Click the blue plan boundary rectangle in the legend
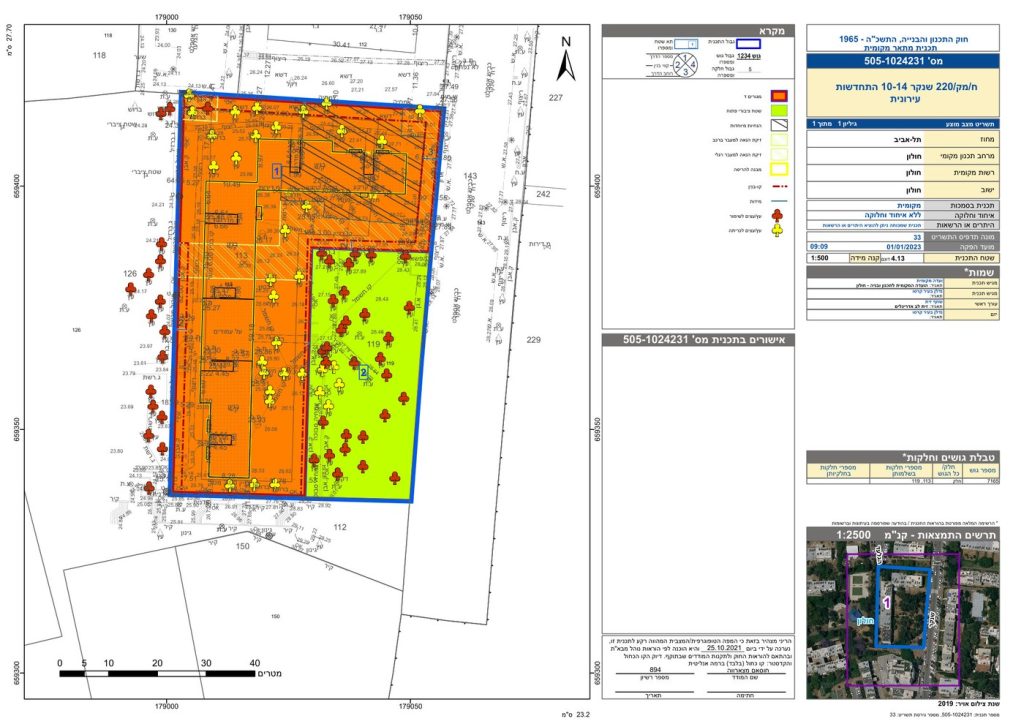 point(750,44)
